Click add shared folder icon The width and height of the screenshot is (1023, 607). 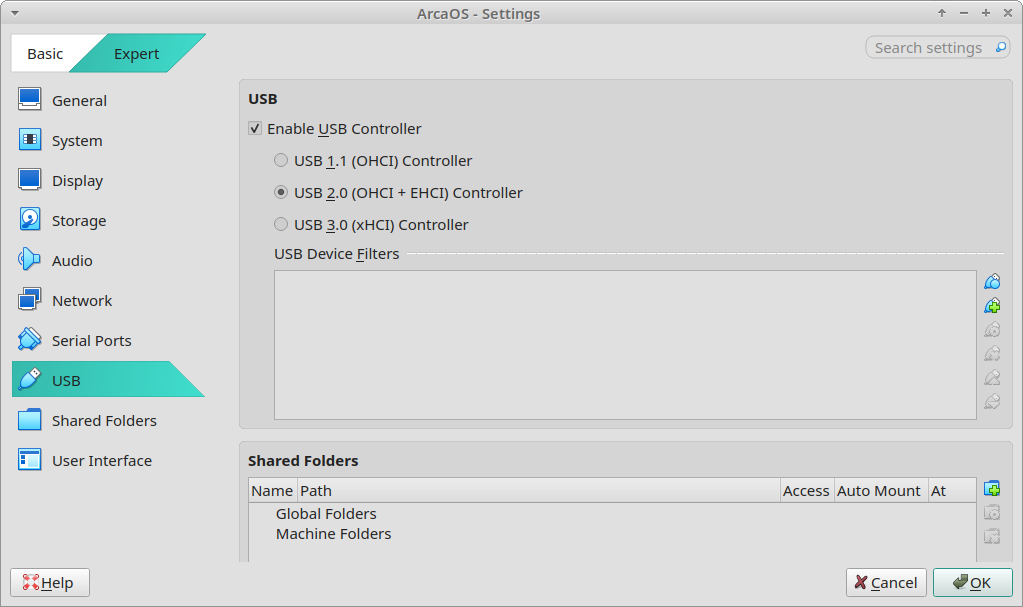click(992, 489)
